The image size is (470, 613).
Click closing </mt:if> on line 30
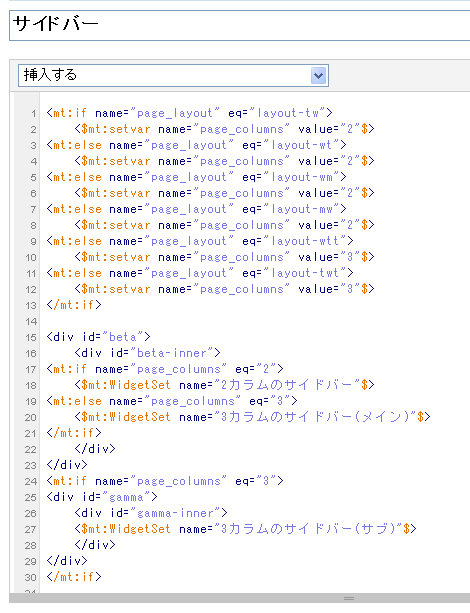tap(74, 577)
